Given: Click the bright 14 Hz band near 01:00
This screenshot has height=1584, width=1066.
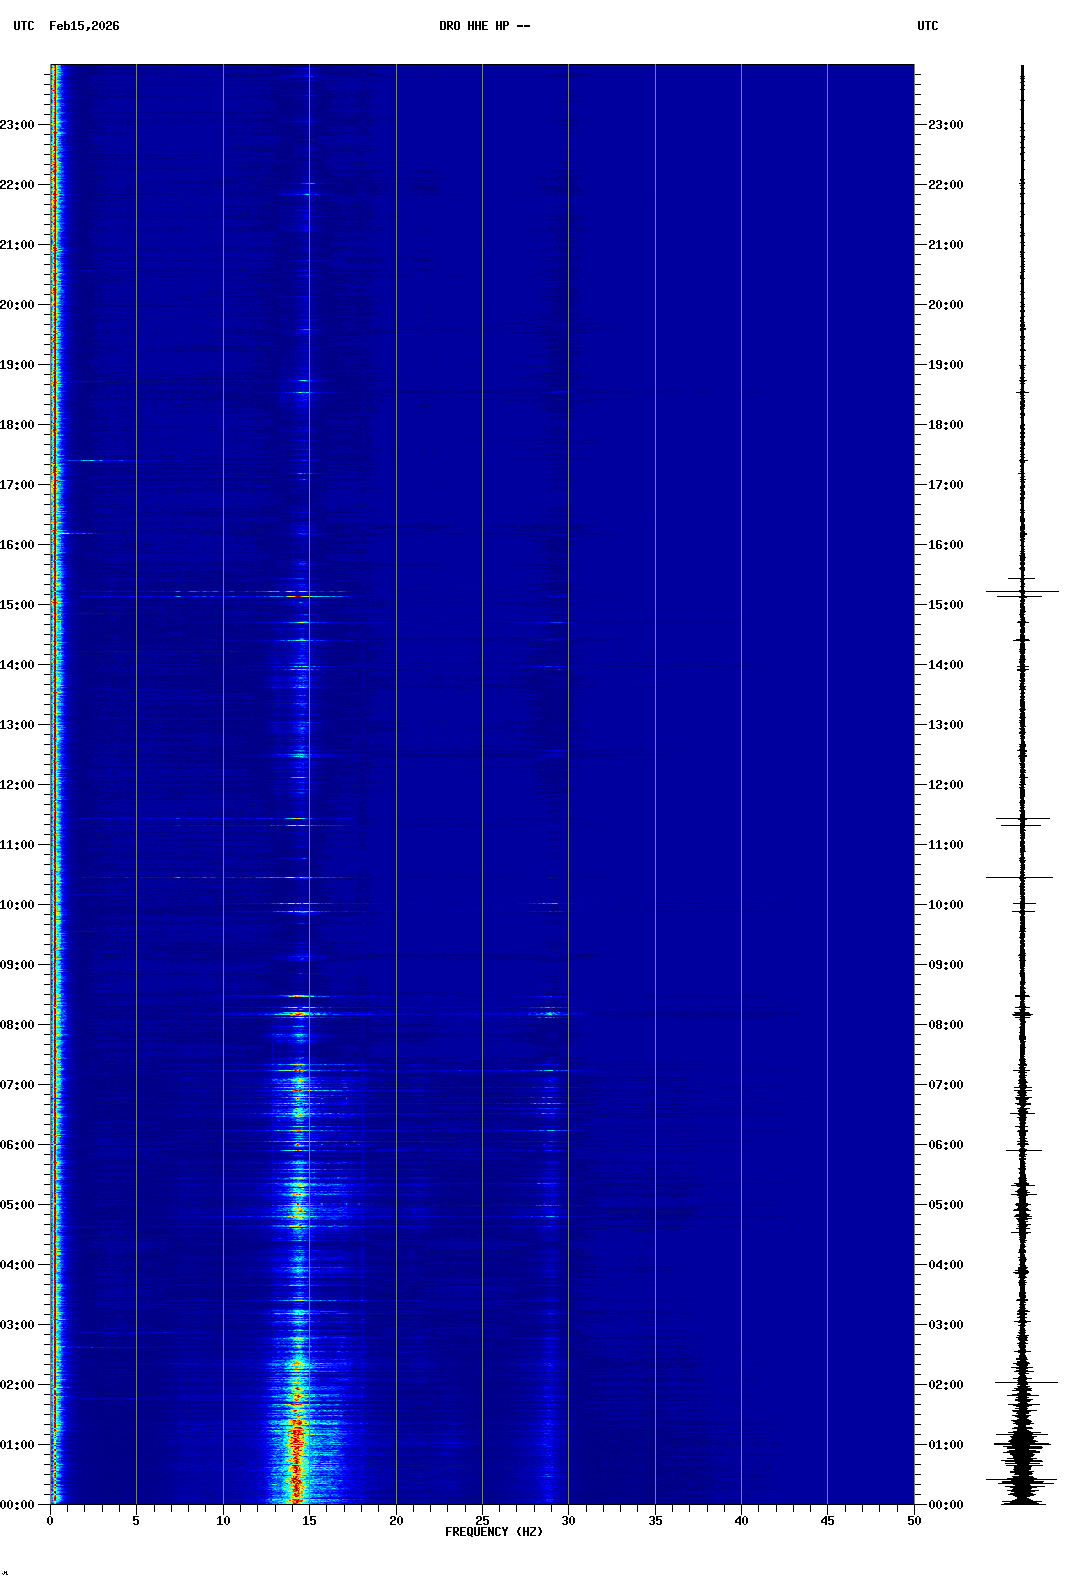Looking at the screenshot, I should click(x=295, y=1443).
